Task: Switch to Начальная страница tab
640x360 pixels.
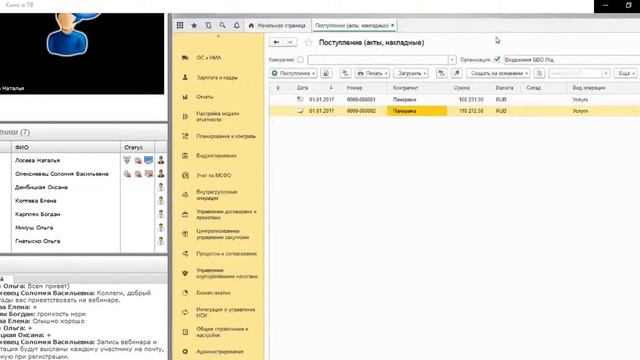Action: pyautogui.click(x=277, y=26)
